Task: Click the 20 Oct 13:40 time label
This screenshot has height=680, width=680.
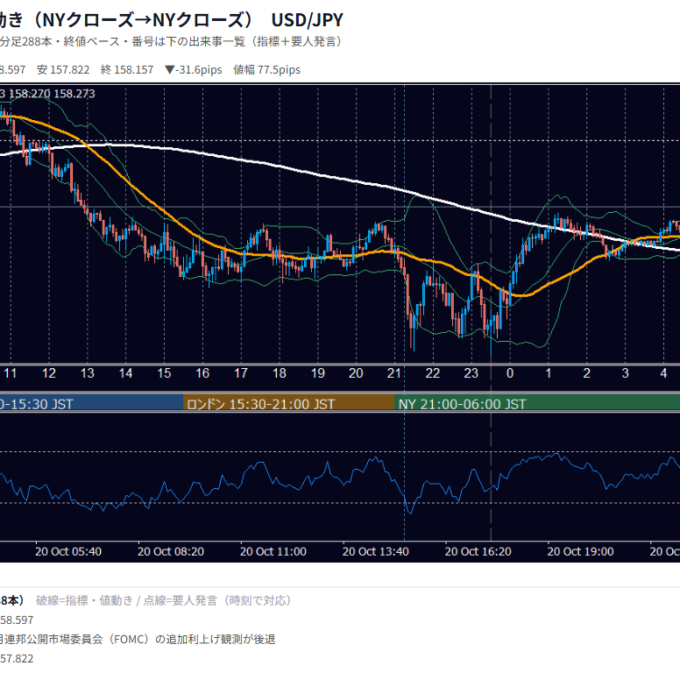Action: 376,552
